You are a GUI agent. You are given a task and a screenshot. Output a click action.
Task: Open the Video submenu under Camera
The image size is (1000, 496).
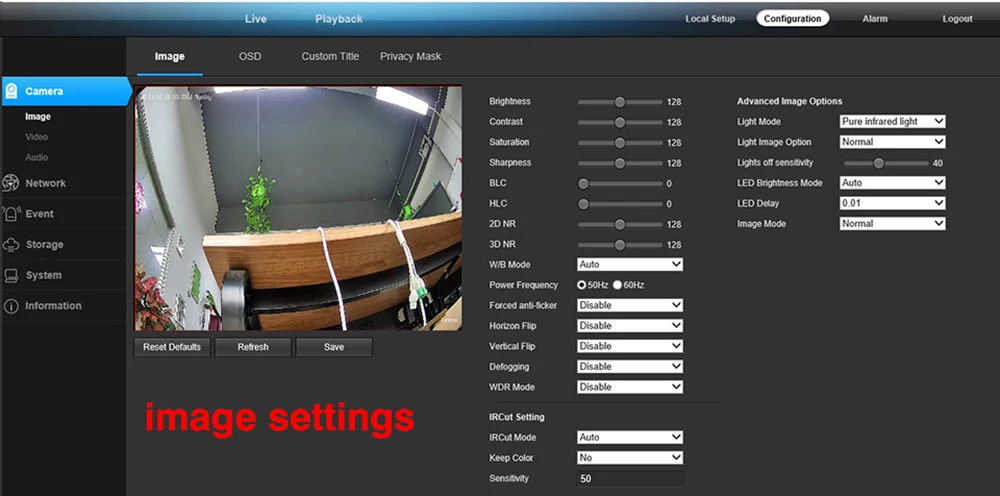36,137
